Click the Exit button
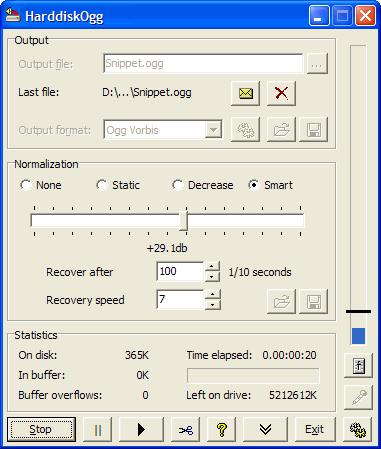 click(x=314, y=430)
